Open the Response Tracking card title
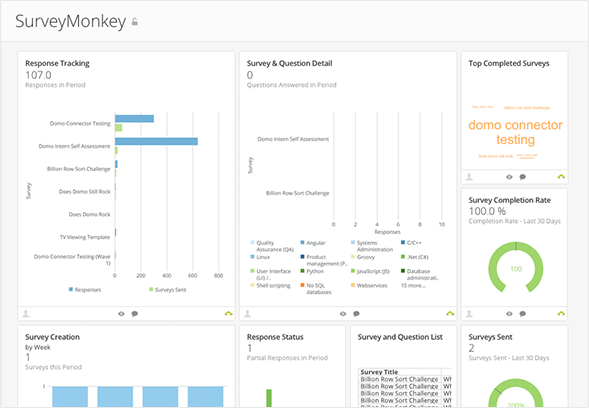 point(57,63)
